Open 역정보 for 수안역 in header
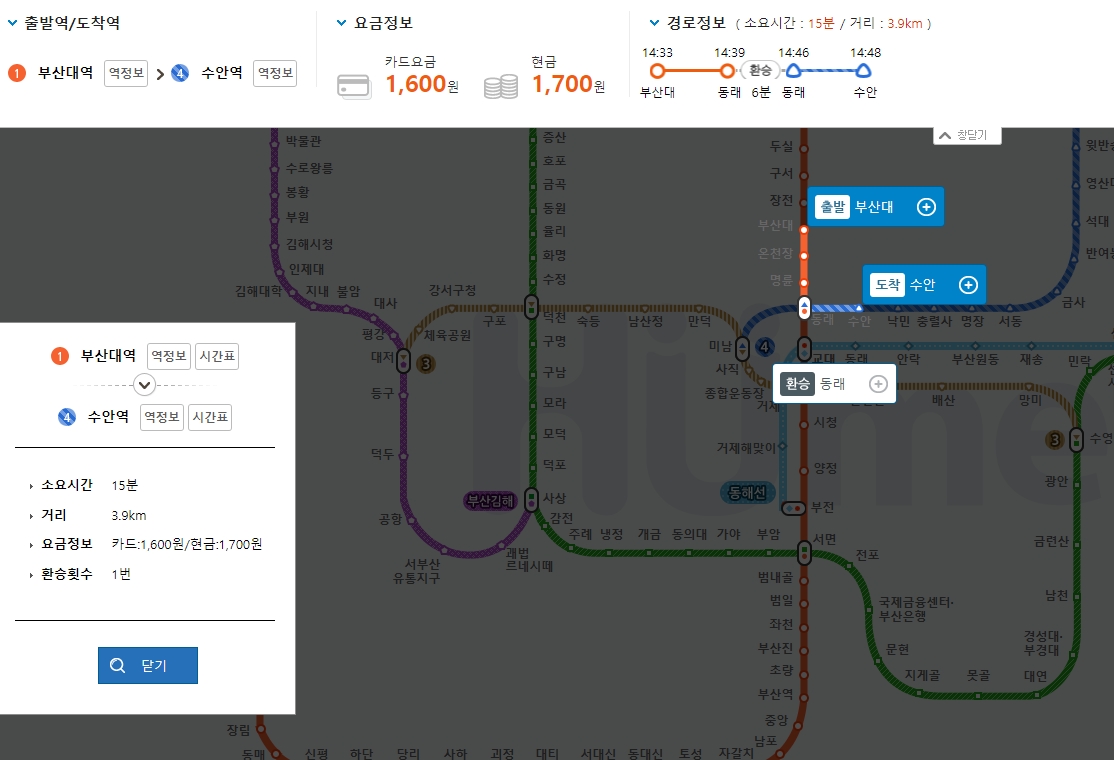This screenshot has width=1114, height=760. coord(275,73)
